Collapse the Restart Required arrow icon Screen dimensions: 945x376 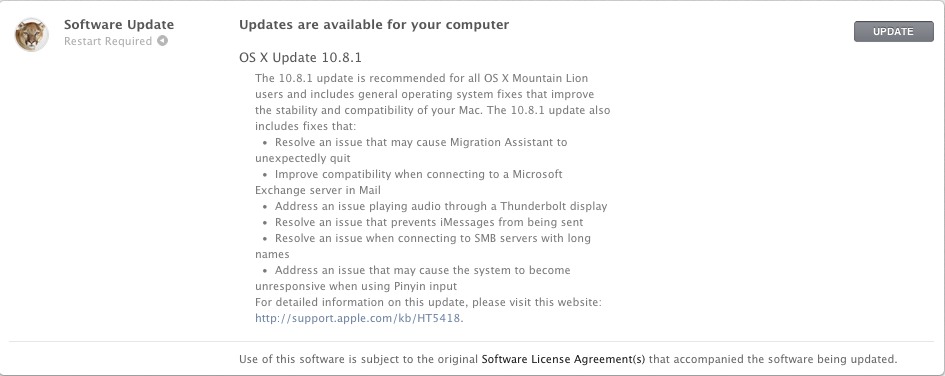163,41
